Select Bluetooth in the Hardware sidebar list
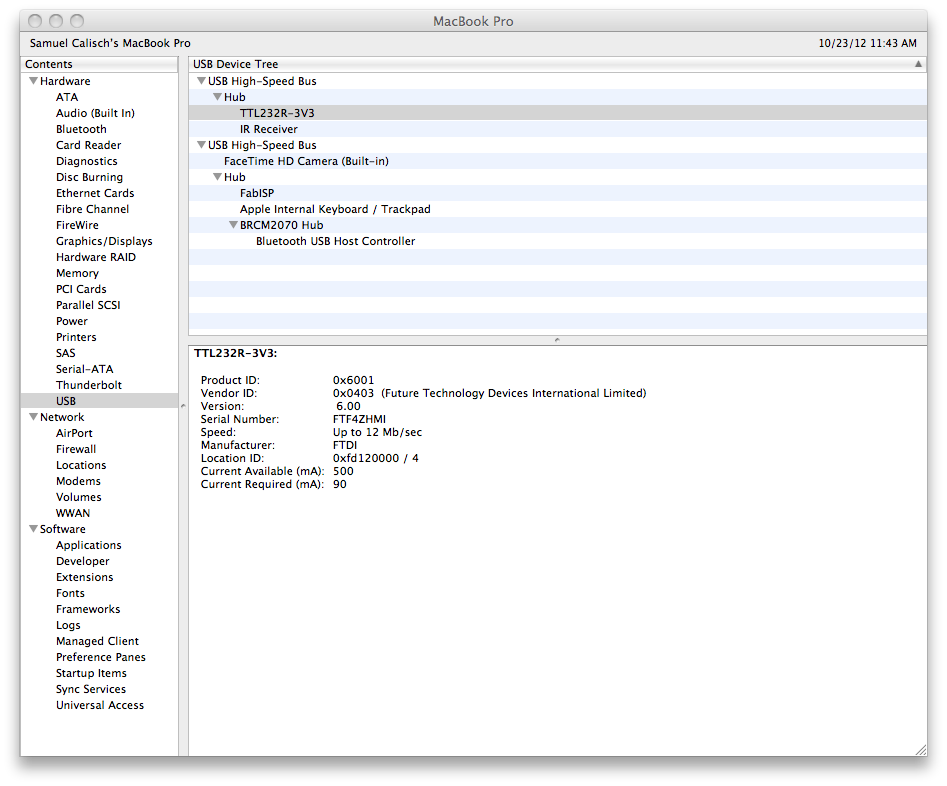This screenshot has width=947, height=786. pos(82,129)
